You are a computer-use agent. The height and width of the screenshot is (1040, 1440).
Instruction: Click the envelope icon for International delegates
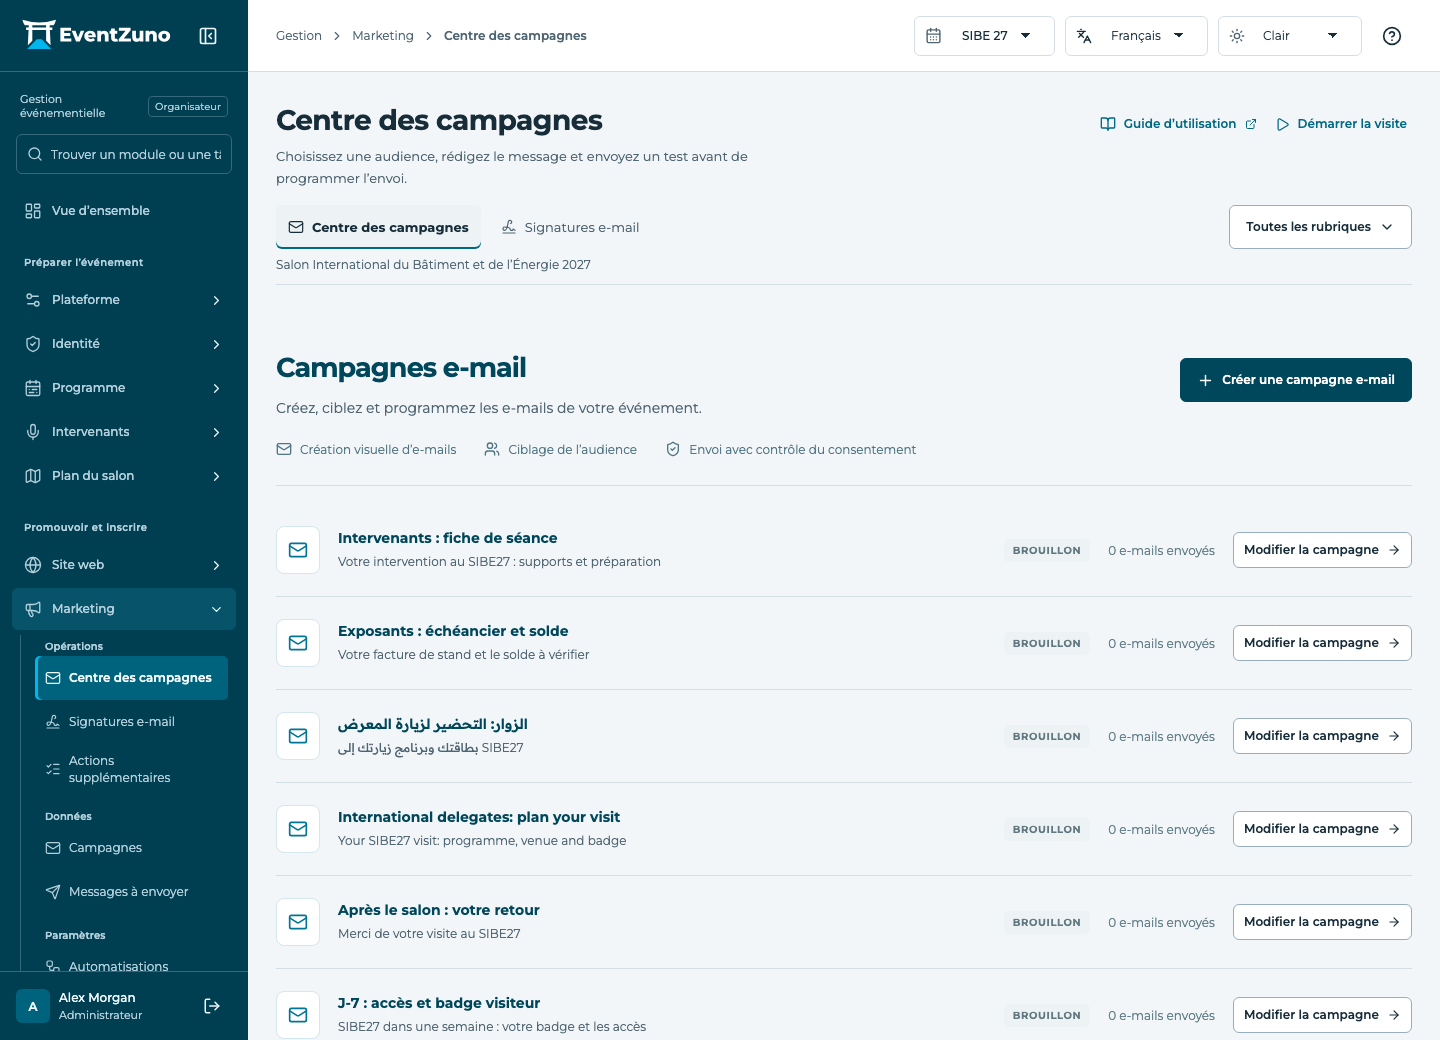(298, 829)
